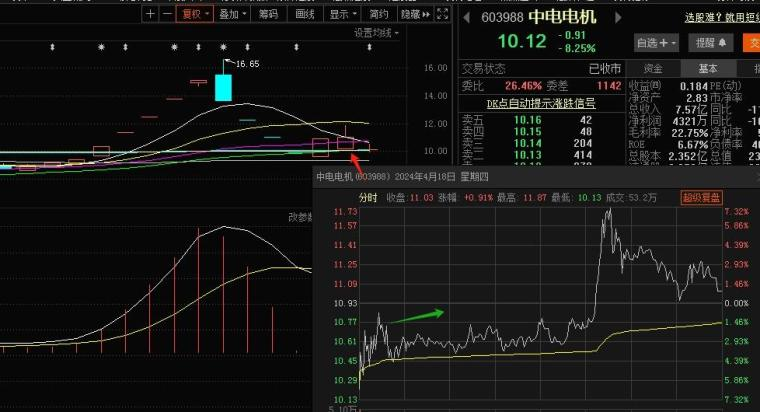Viewport: 760px width, 412px height.
Task: Toggle fullscreen chart view icon
Action: [x=443, y=15]
